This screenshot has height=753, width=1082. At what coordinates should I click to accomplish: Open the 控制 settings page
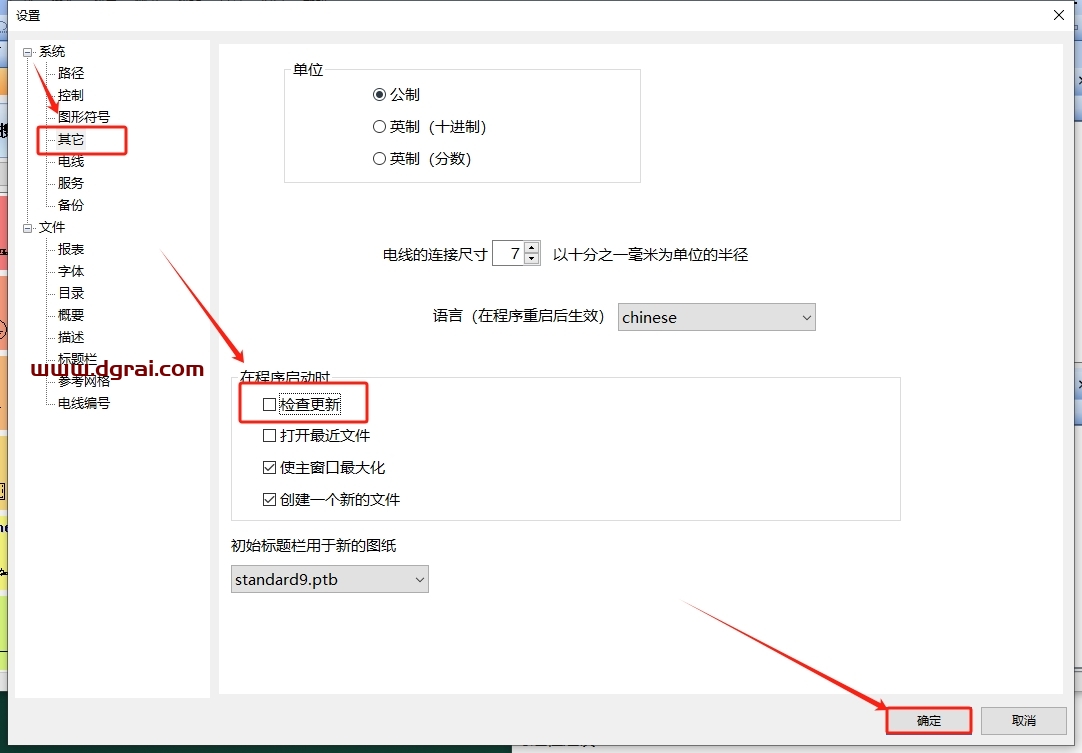(68, 95)
